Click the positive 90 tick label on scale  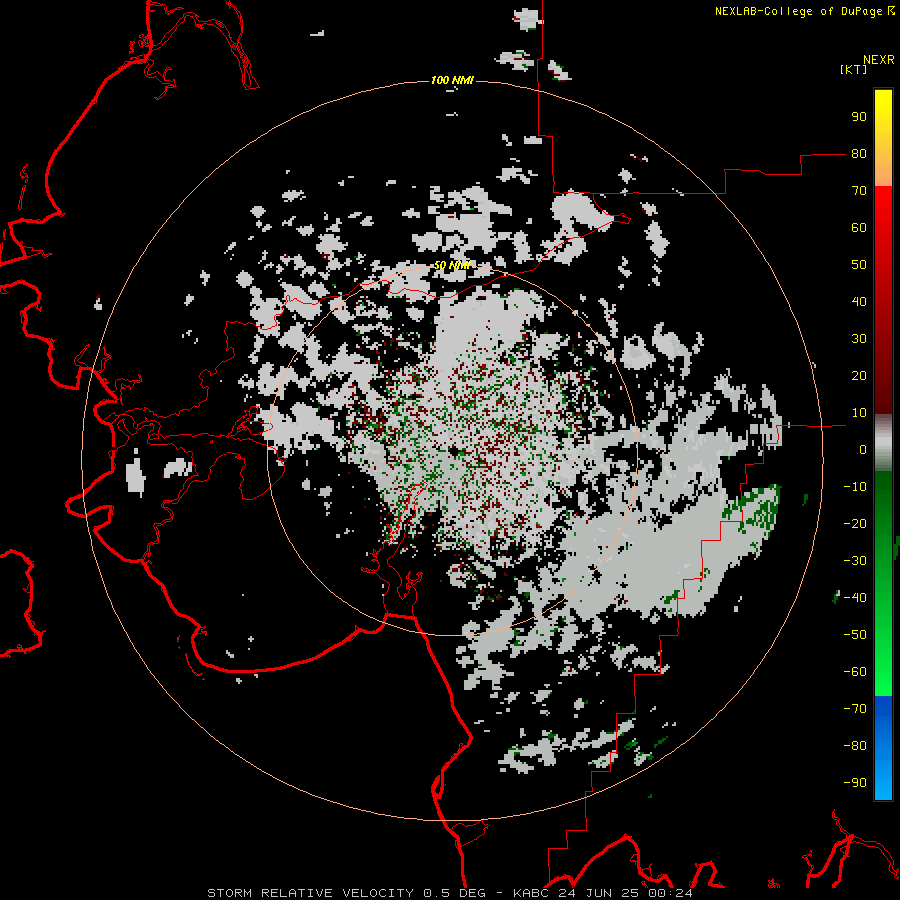coord(859,117)
